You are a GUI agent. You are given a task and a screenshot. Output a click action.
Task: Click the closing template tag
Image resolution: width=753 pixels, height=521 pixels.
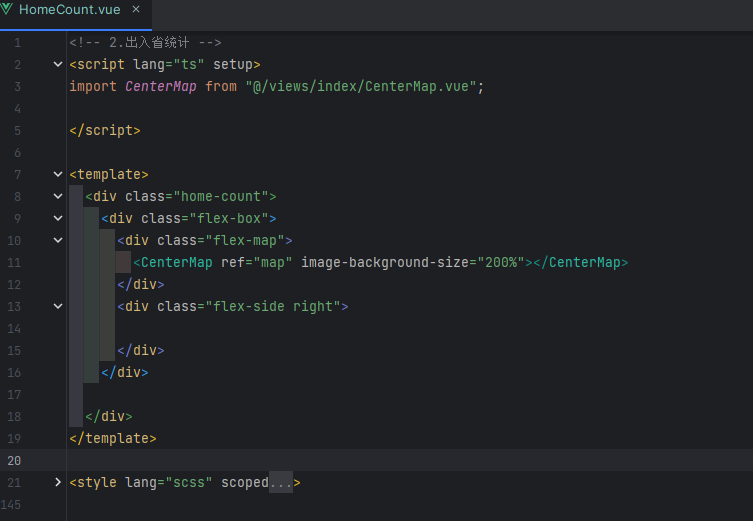(x=113, y=439)
